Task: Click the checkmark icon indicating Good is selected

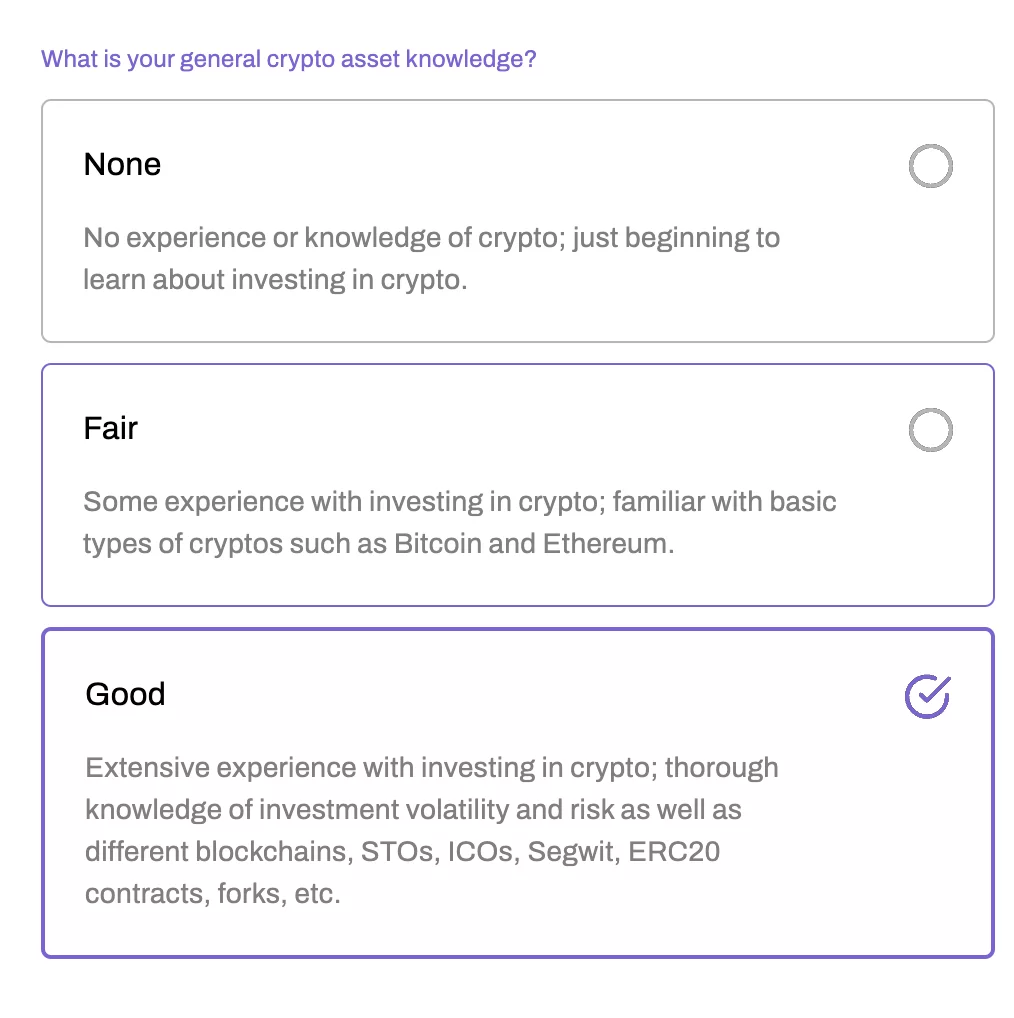Action: 927,694
